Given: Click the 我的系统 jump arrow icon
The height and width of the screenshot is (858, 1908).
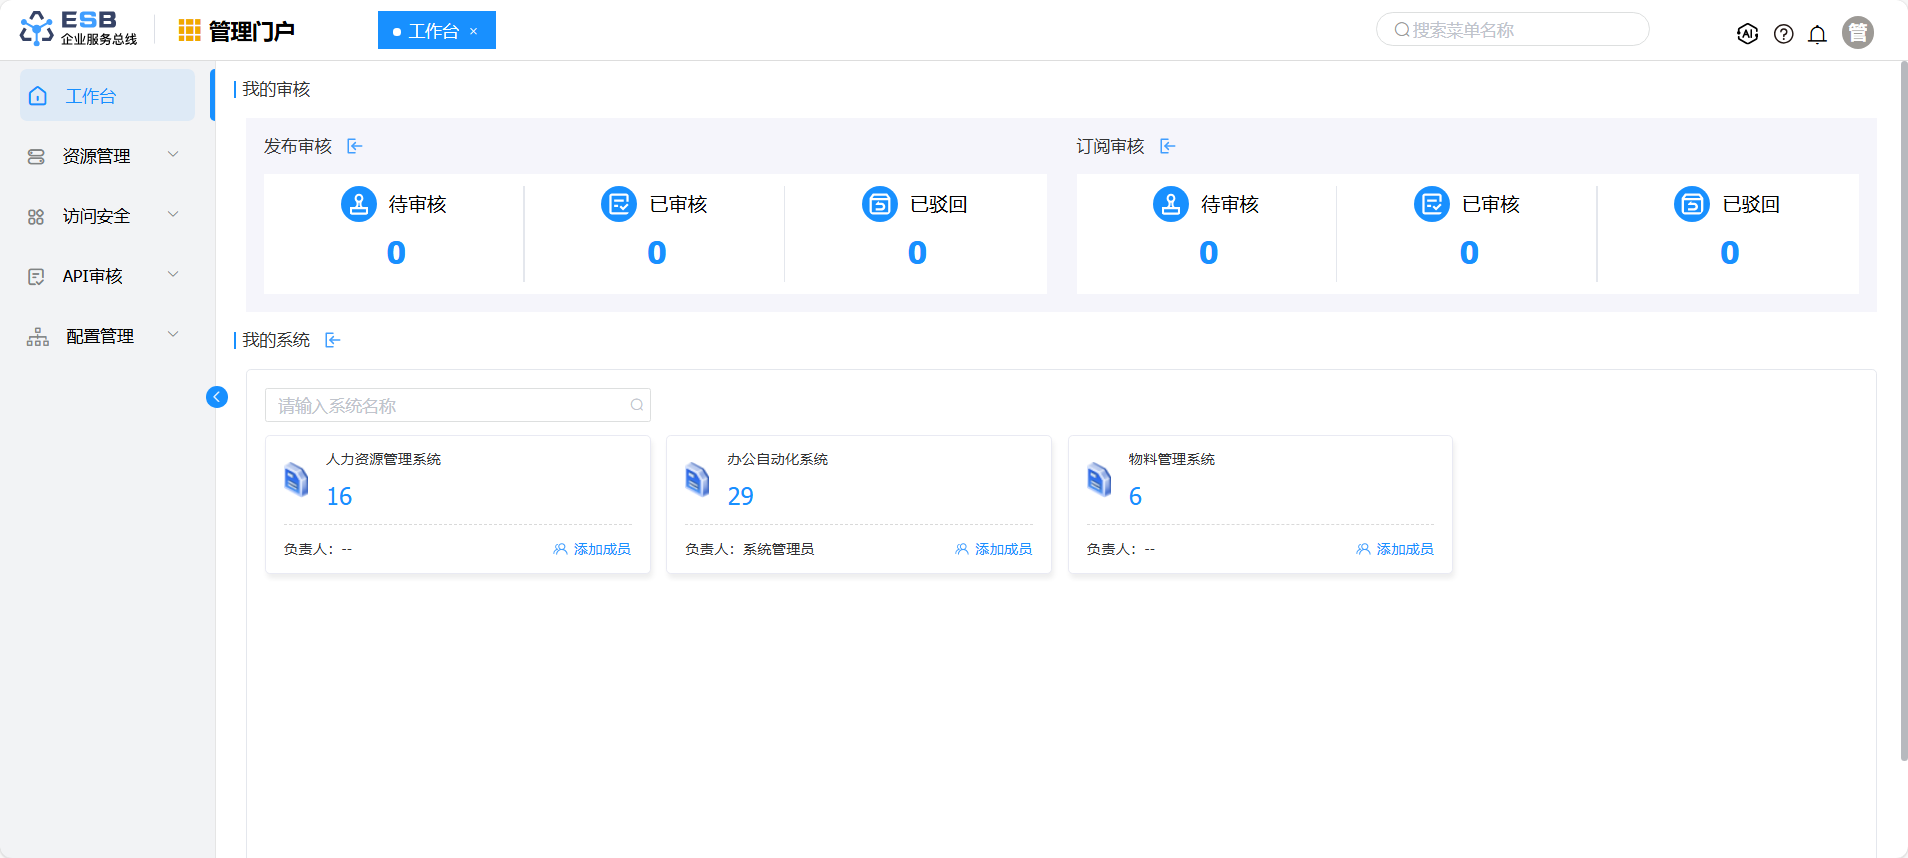Looking at the screenshot, I should pyautogui.click(x=333, y=341).
